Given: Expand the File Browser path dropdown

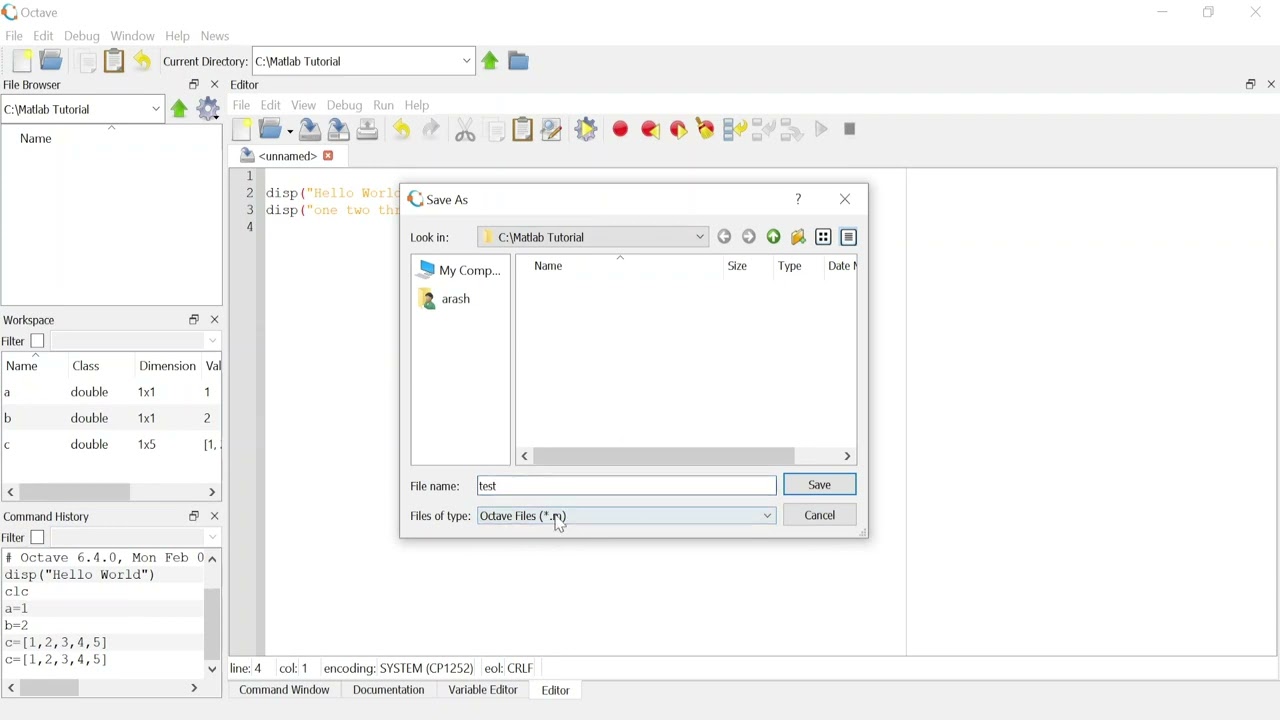Looking at the screenshot, I should tap(156, 109).
